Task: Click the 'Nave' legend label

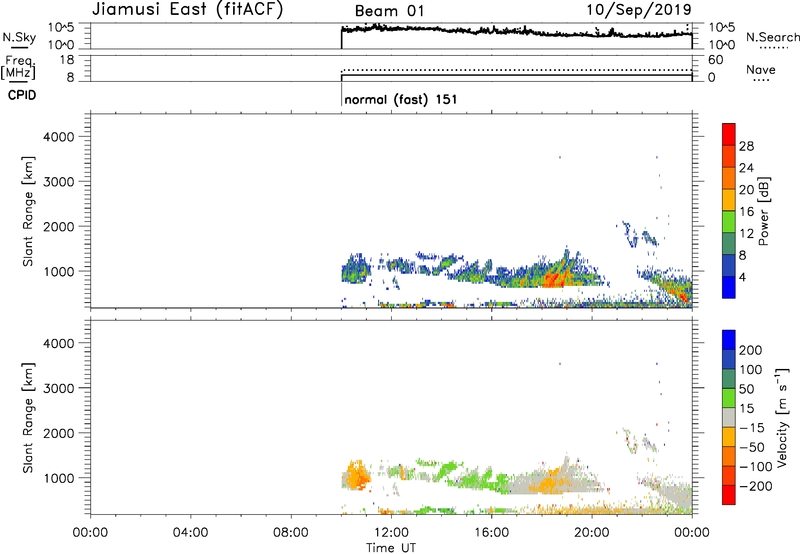Action: [761, 69]
